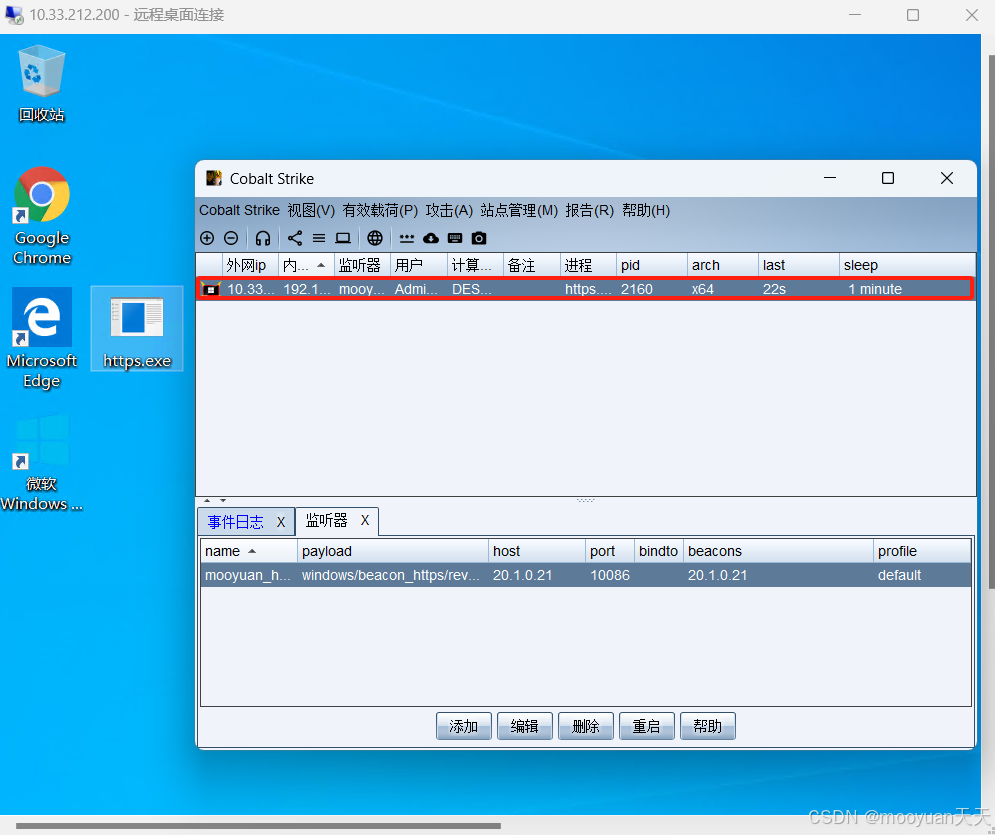Open the 报告(R) menu

click(590, 210)
